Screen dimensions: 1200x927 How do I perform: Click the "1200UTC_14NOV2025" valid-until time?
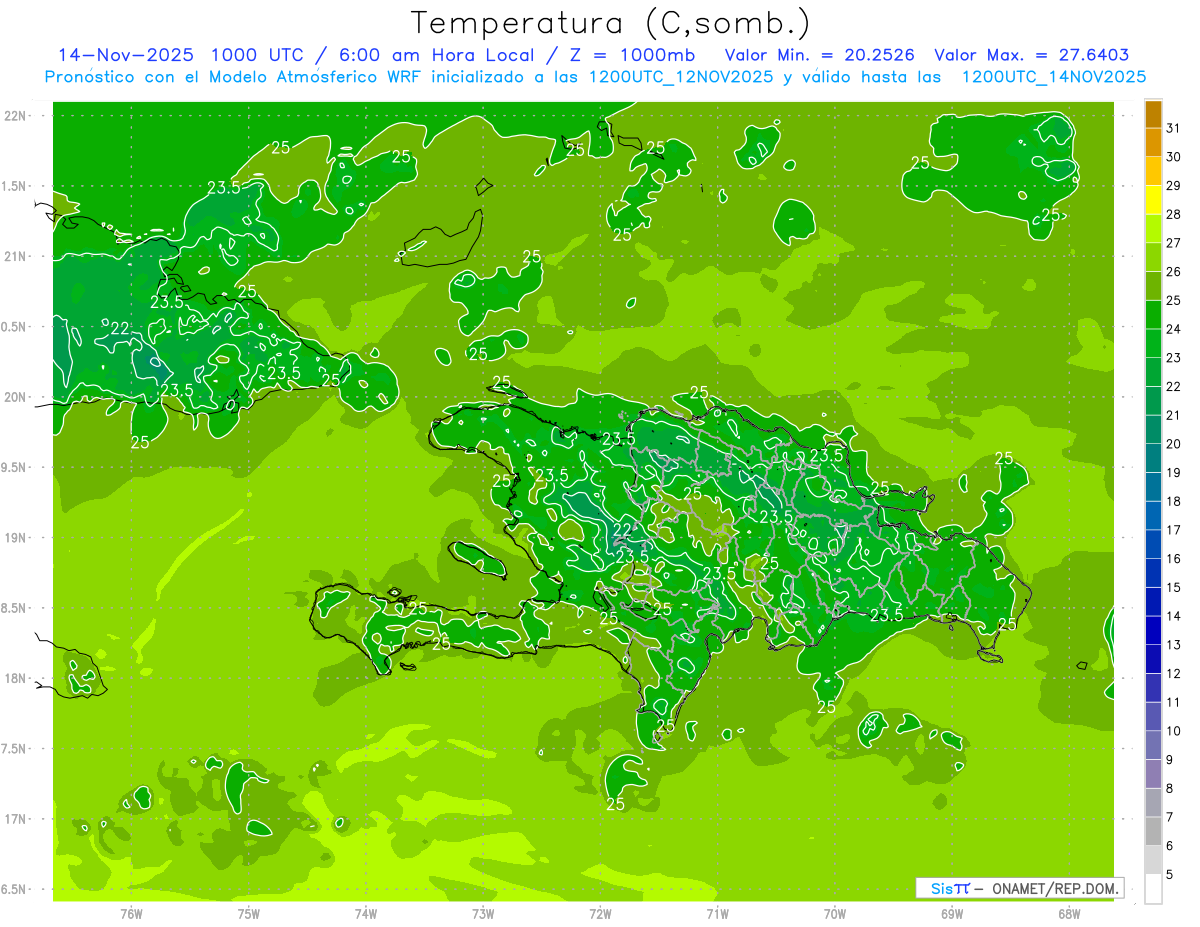click(1053, 76)
